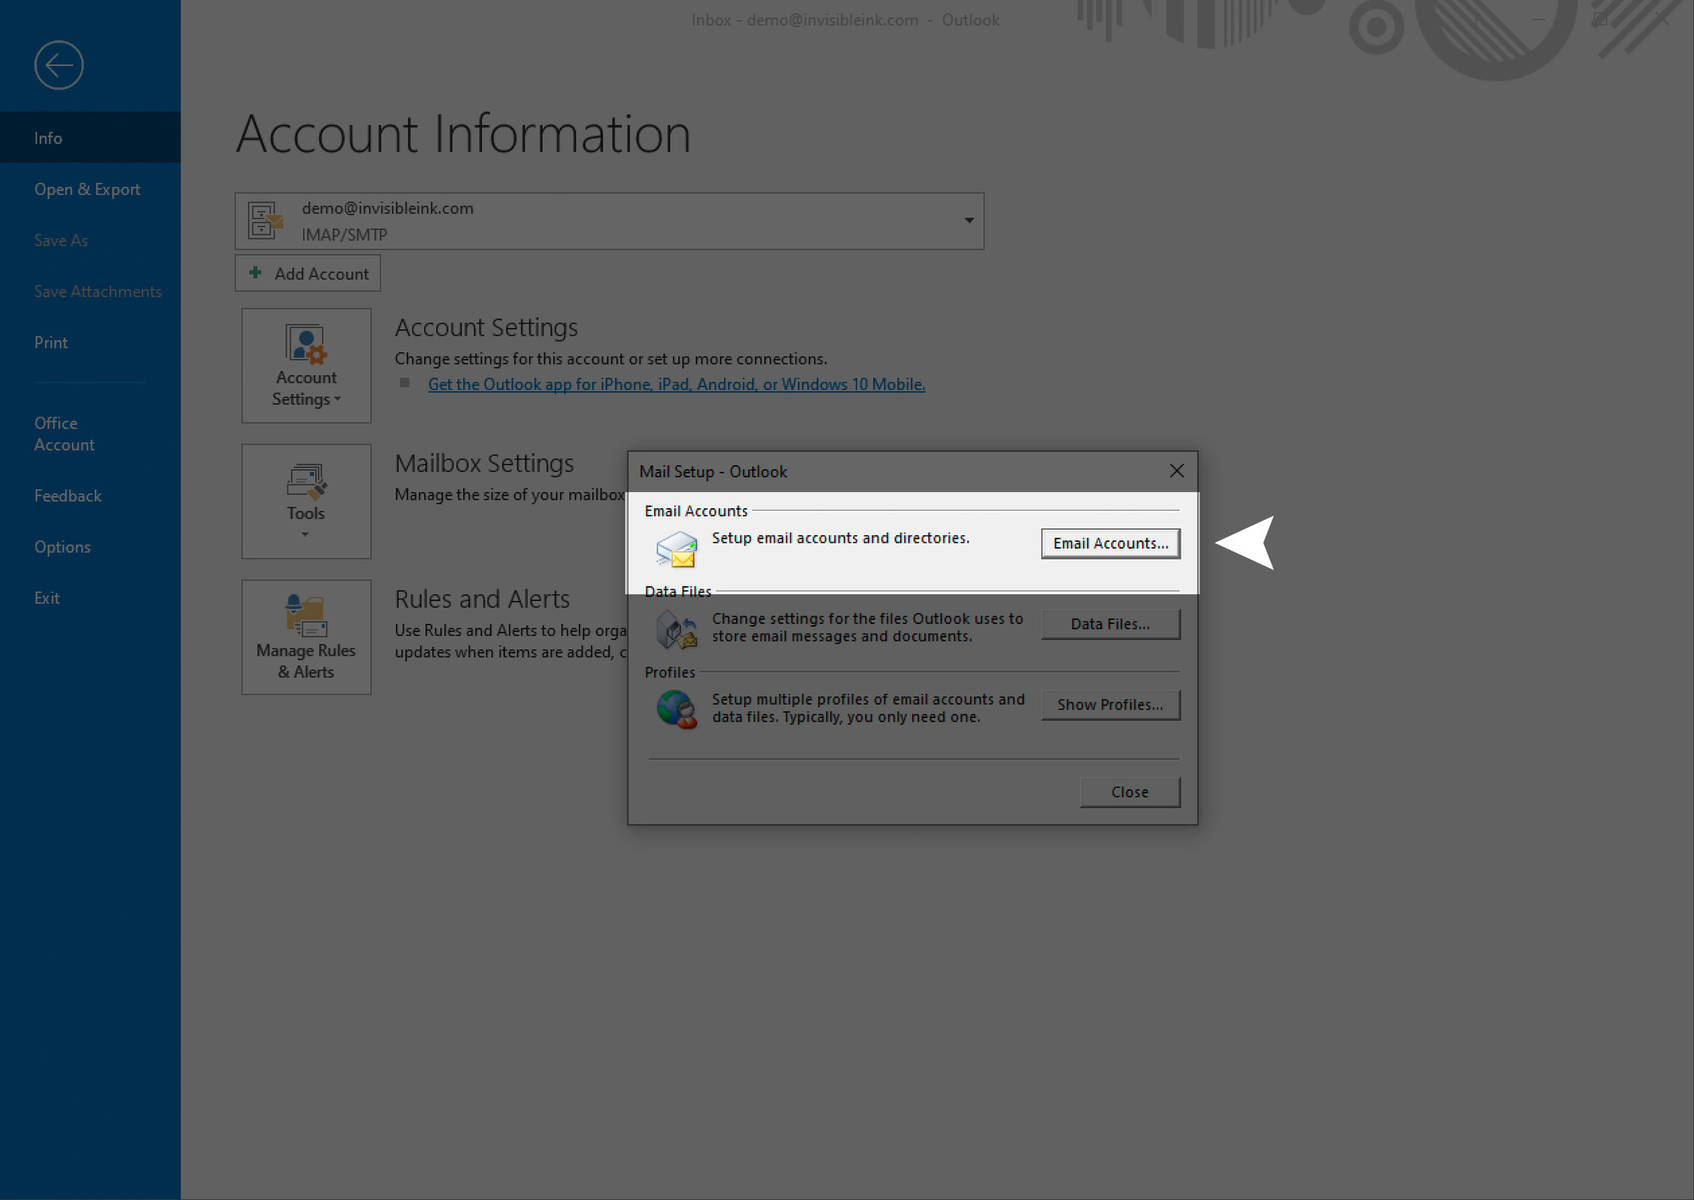Click the Profiles globe icon

click(x=677, y=709)
